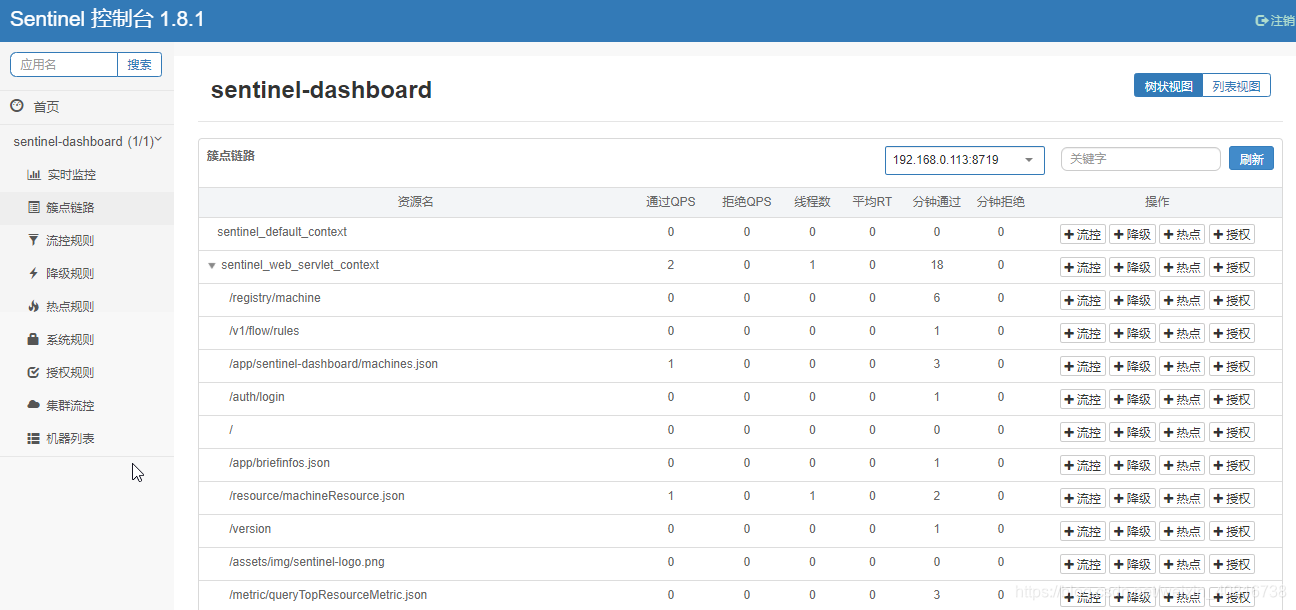
Task: Add 授权 rule for /auth/login
Action: [1232, 400]
